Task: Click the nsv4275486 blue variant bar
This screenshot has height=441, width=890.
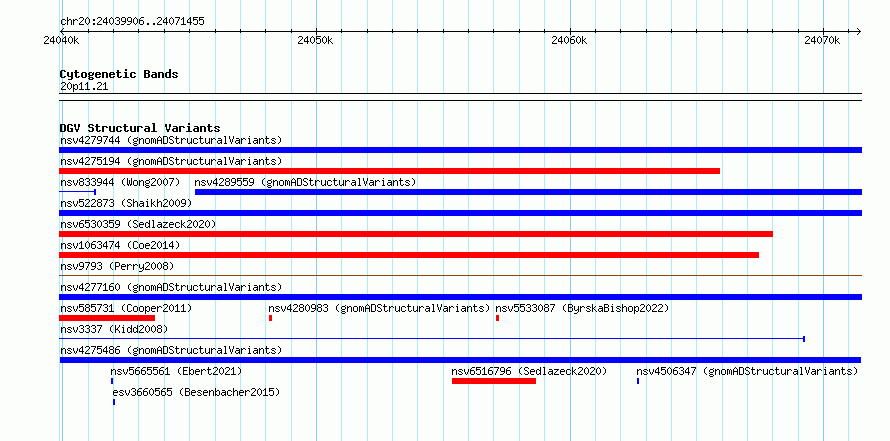Action: click(460, 360)
